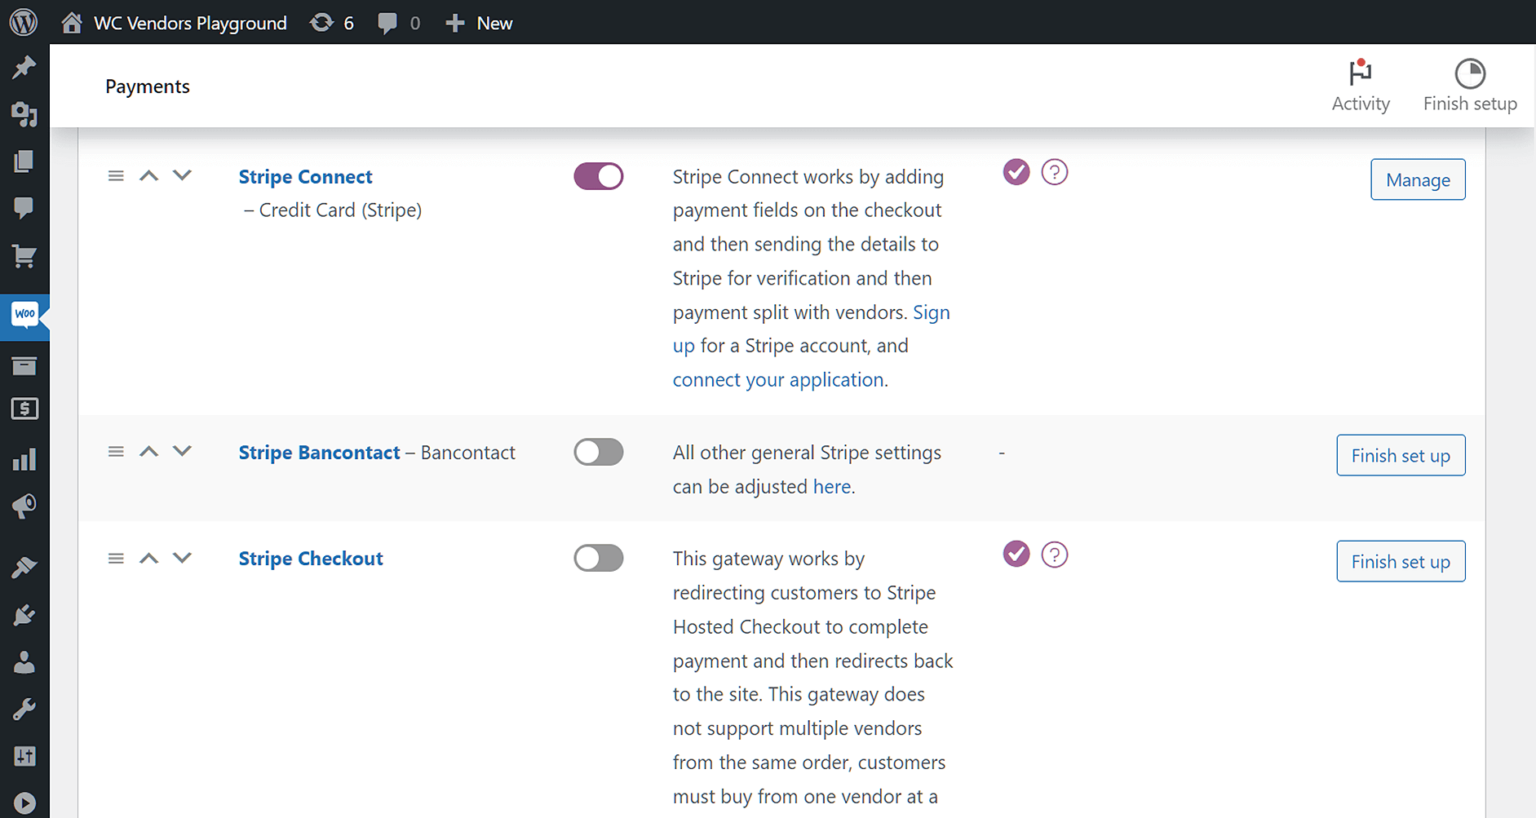This screenshot has height=818, width=1536.
Task: Open the WooCommerce menu in sidebar
Action: (24, 315)
